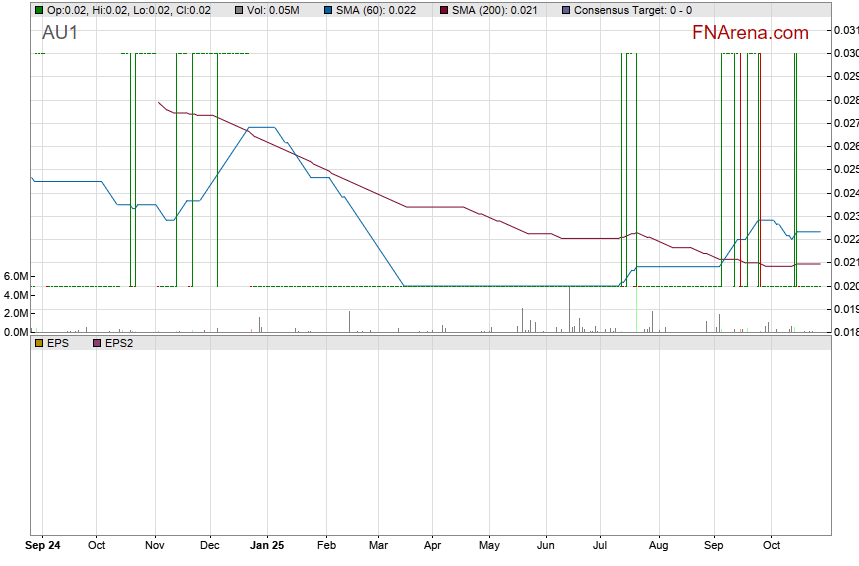Click the dark red SMA (200) swatch
Screen dimensions: 859x566
tap(443, 10)
